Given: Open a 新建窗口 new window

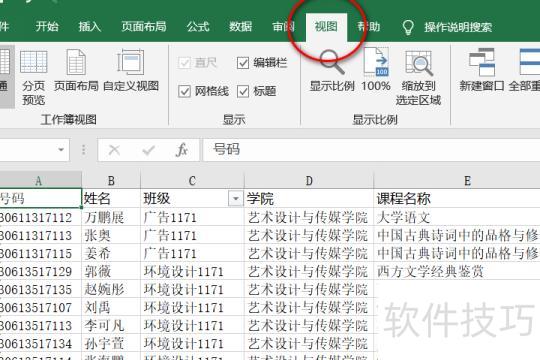Looking at the screenshot, I should point(482,71).
